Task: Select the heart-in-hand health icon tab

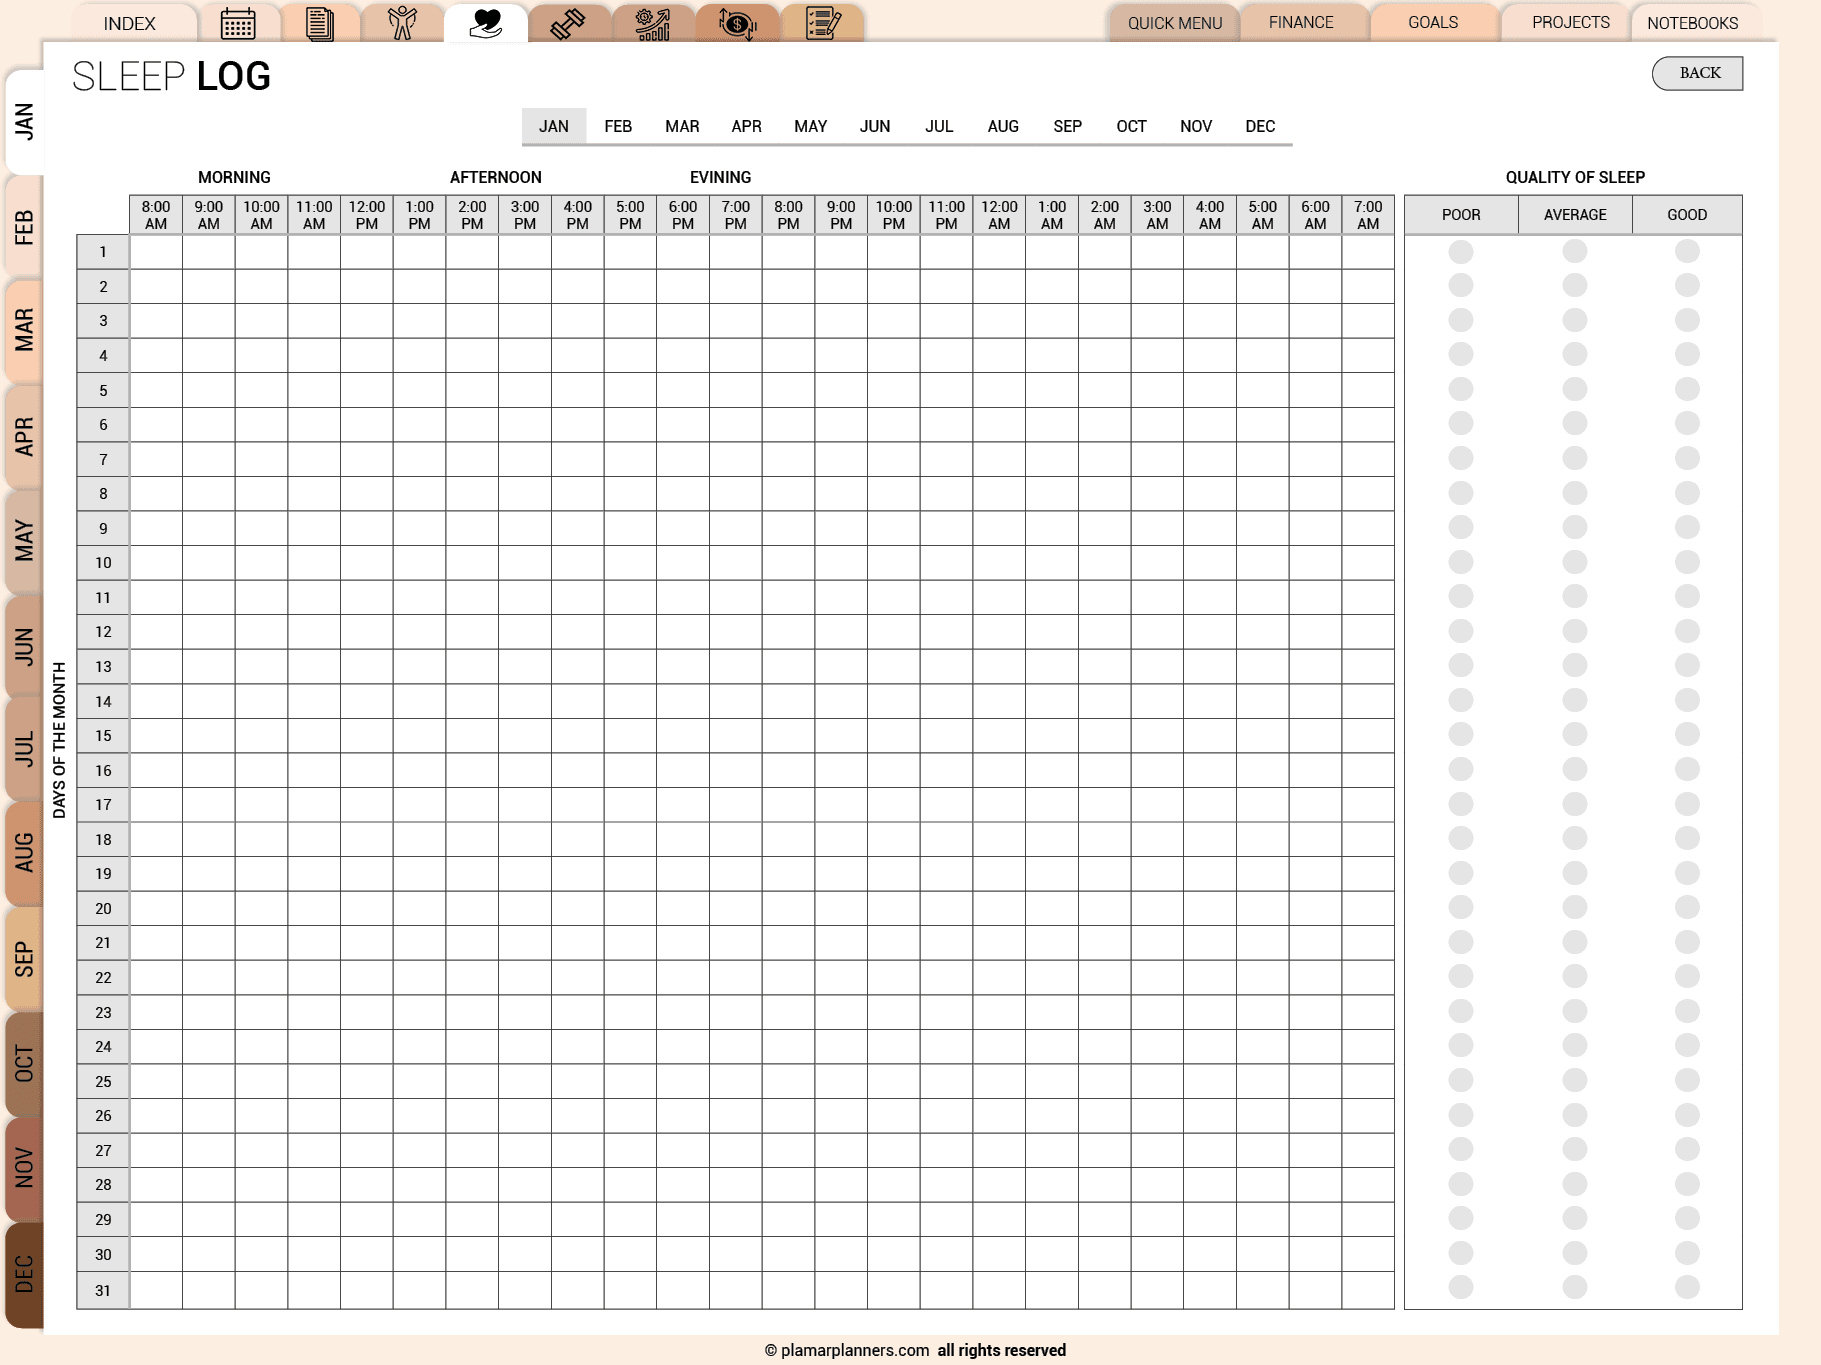Action: [486, 23]
